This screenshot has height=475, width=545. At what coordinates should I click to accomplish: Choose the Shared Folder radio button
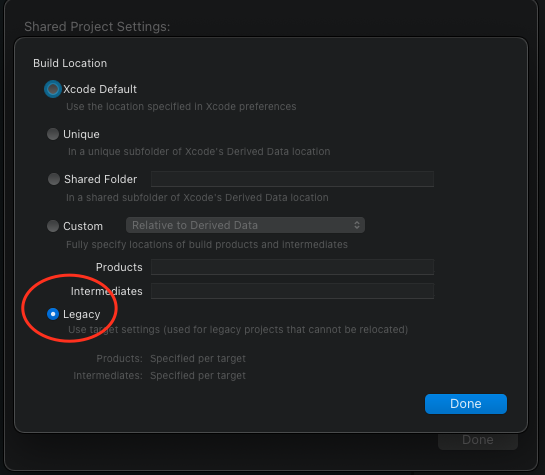[x=54, y=179]
